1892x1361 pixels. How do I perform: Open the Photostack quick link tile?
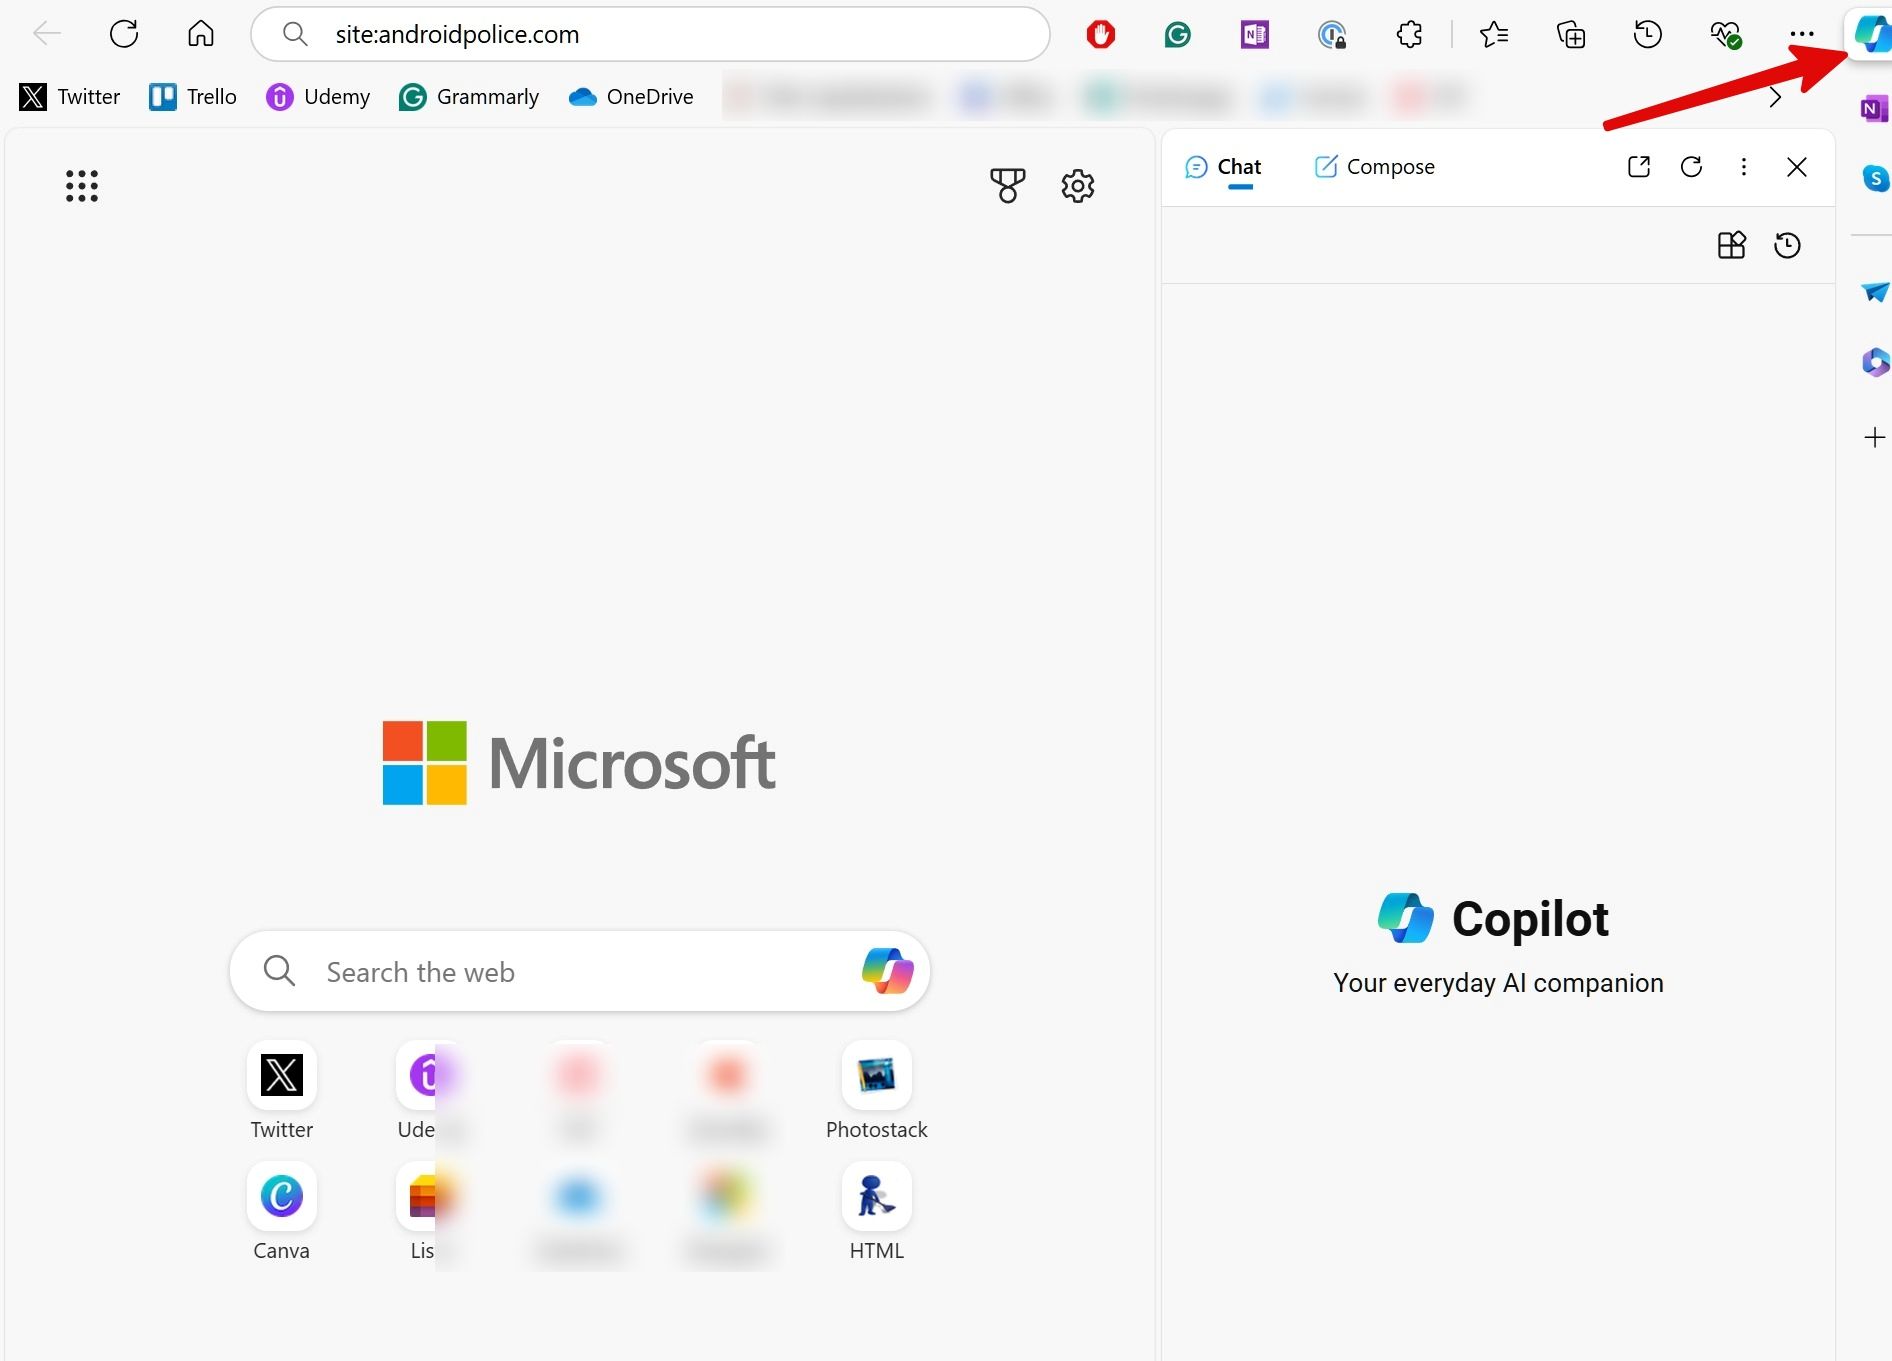click(x=877, y=1091)
